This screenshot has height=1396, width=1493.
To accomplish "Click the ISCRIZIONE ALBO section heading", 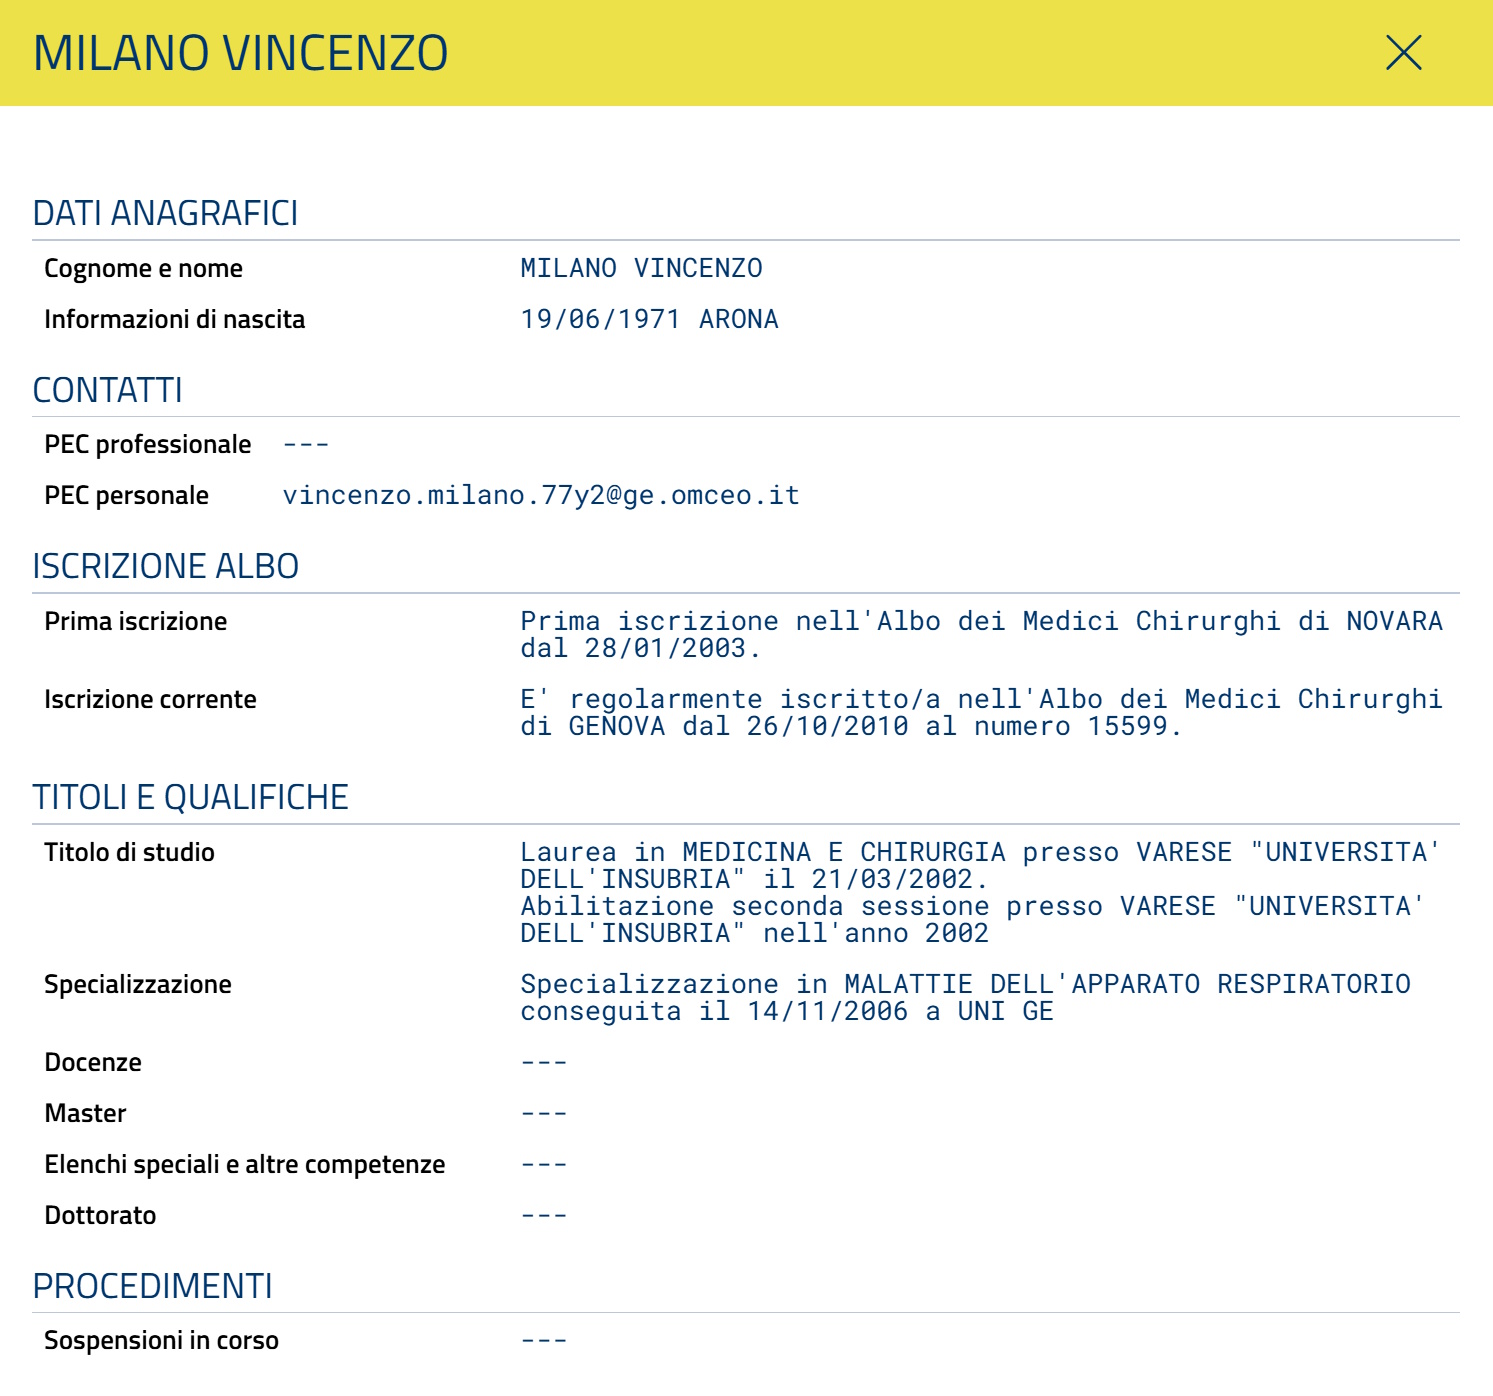I will pos(165,567).
